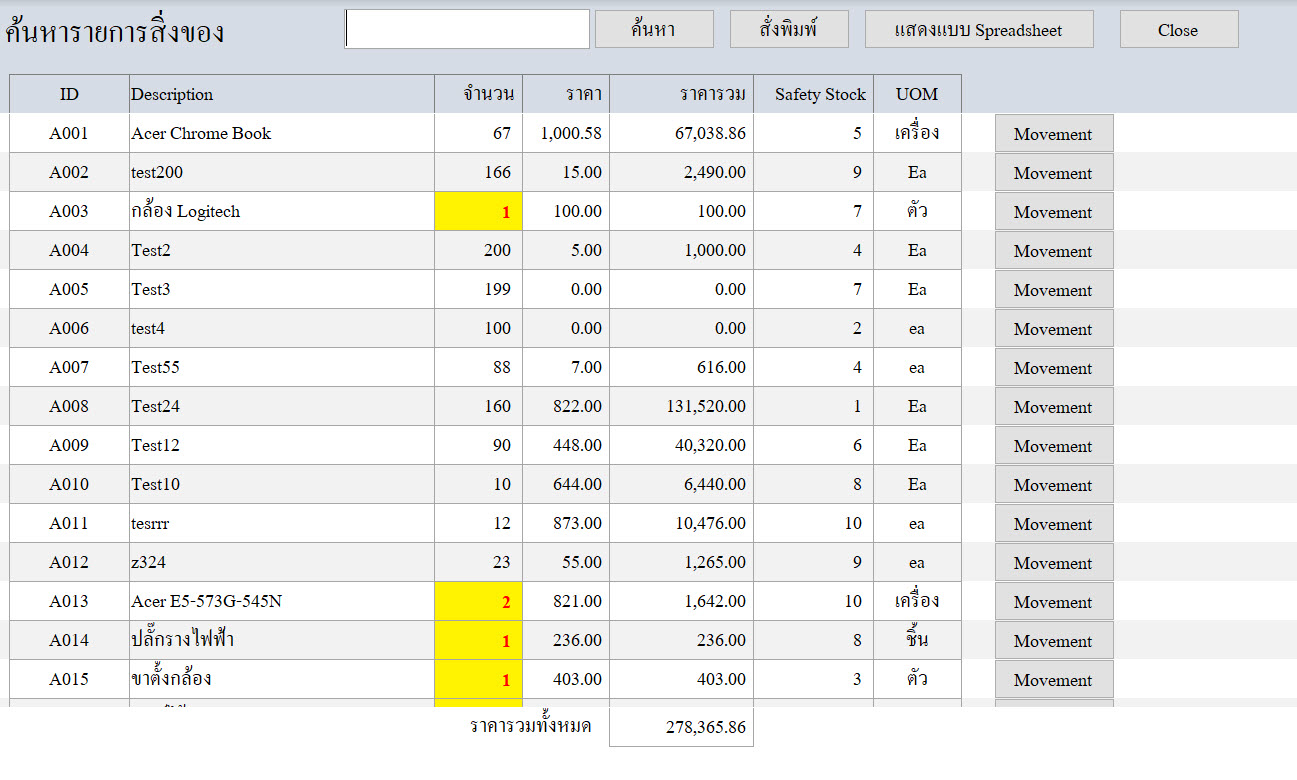The height and width of the screenshot is (780, 1297).
Task: Click the Close button
Action: tap(1178, 30)
